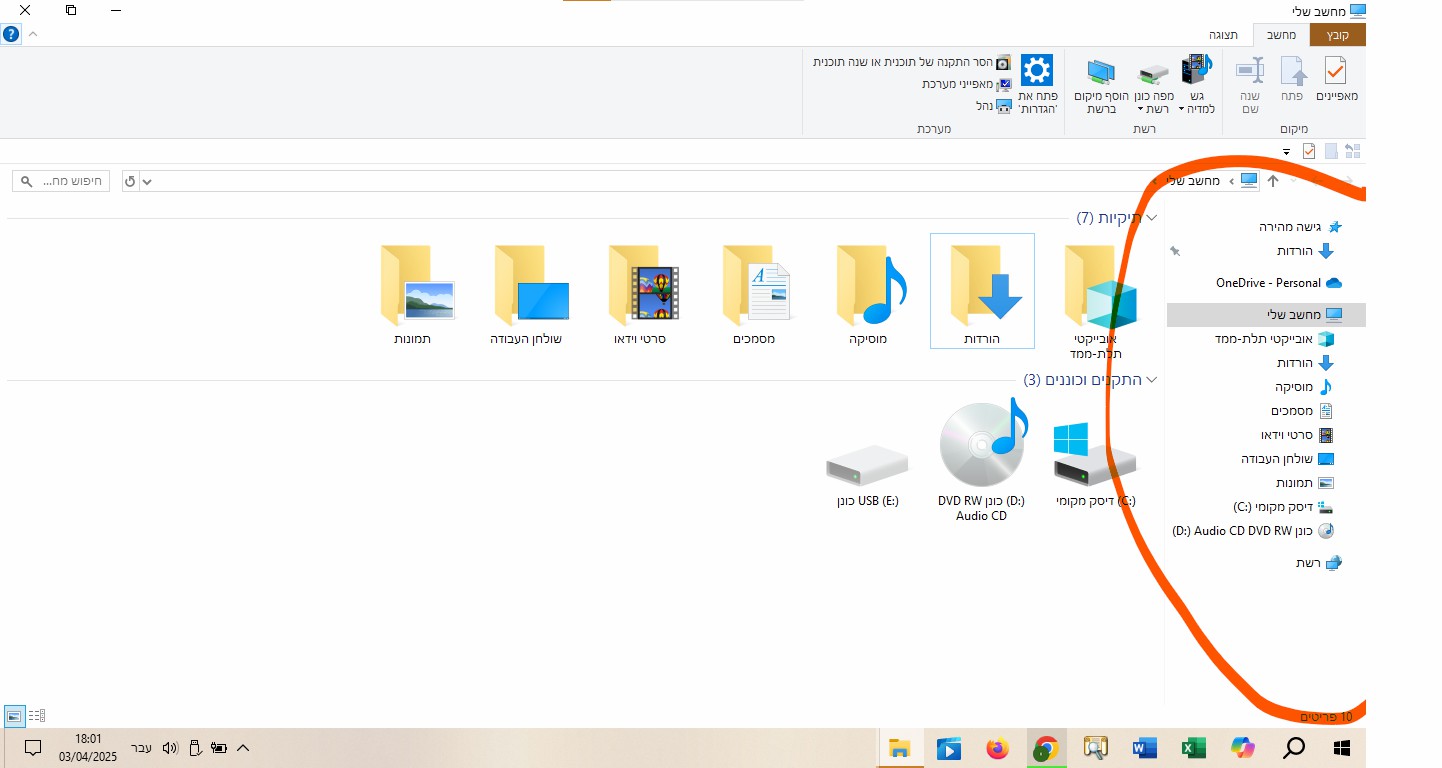Collapse the התקנים וכוננים (3) group
Image resolution: width=1442 pixels, height=768 pixels.
click(x=1152, y=380)
